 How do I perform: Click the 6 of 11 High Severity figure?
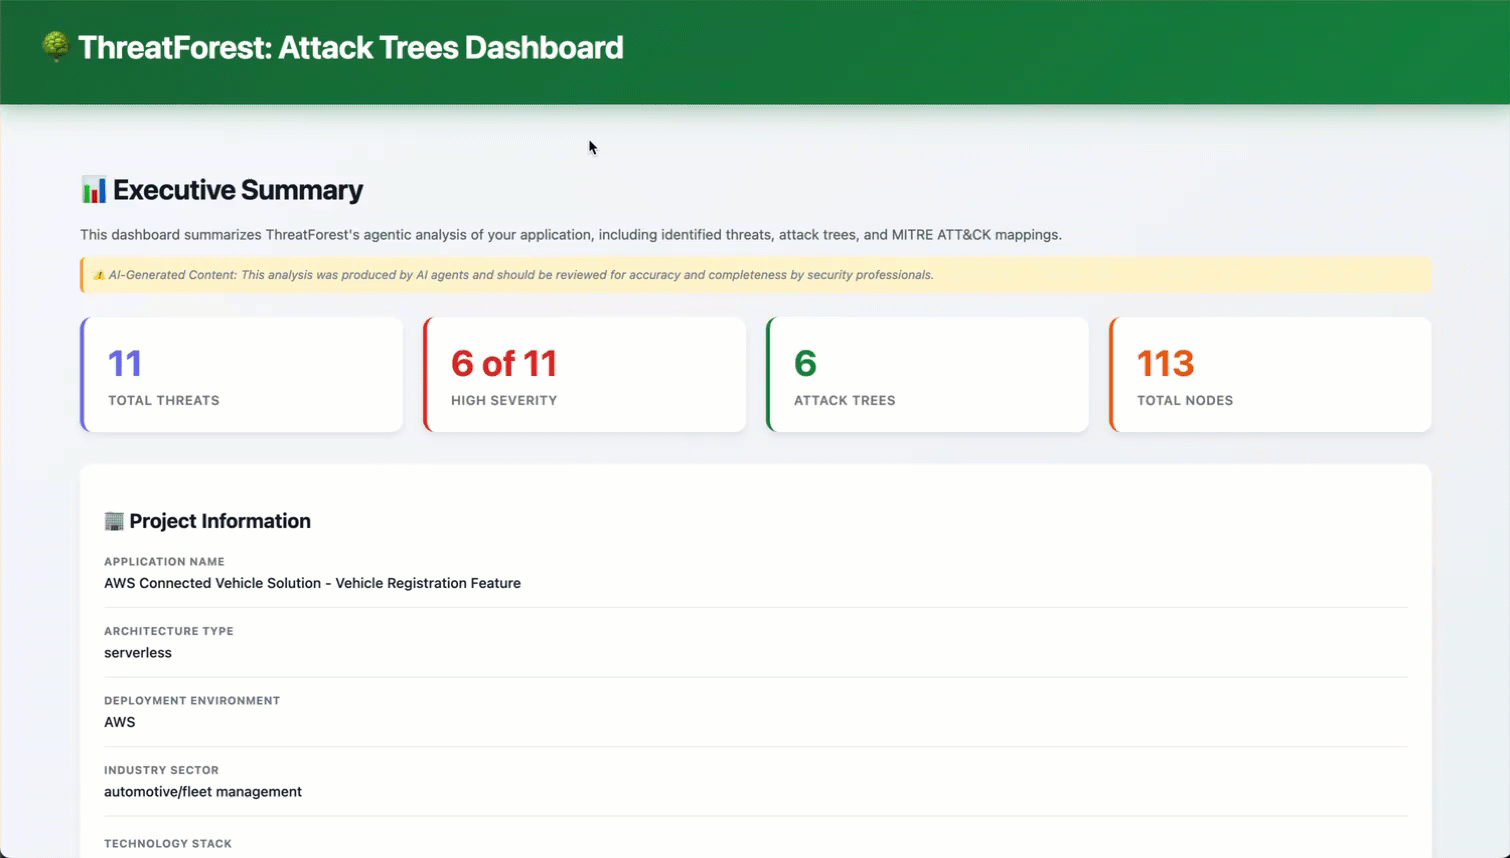(504, 363)
